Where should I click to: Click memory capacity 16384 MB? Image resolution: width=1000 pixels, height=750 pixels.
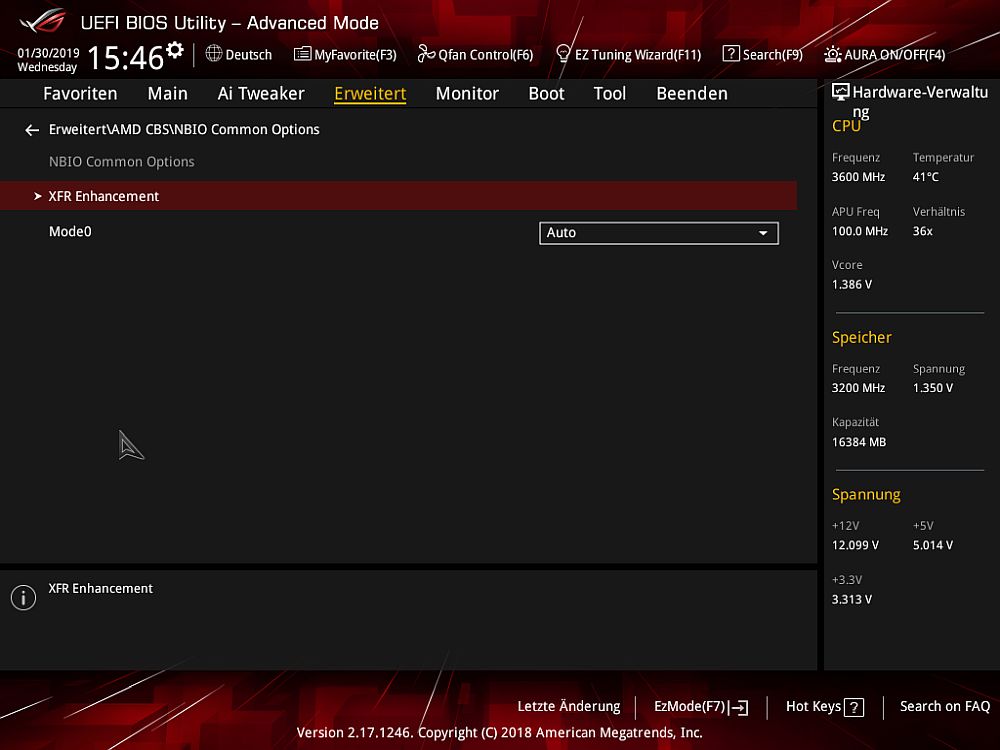pyautogui.click(x=858, y=442)
